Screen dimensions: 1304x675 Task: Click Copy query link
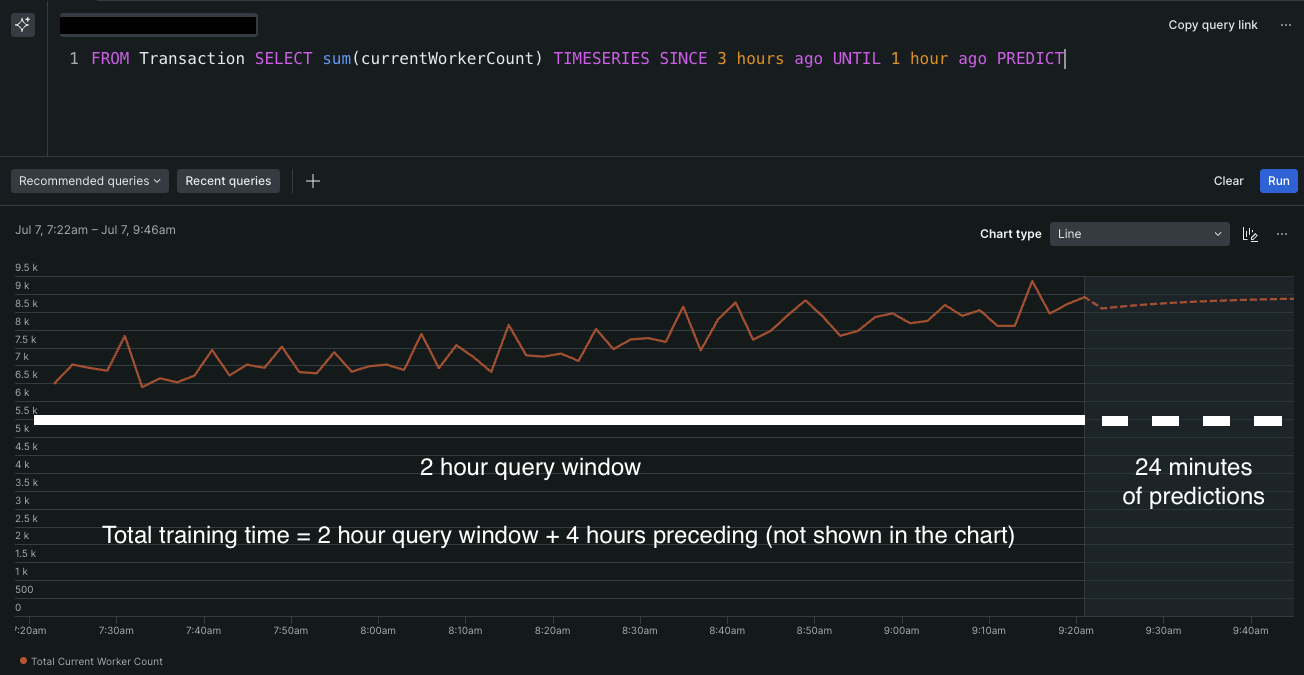click(x=1213, y=25)
